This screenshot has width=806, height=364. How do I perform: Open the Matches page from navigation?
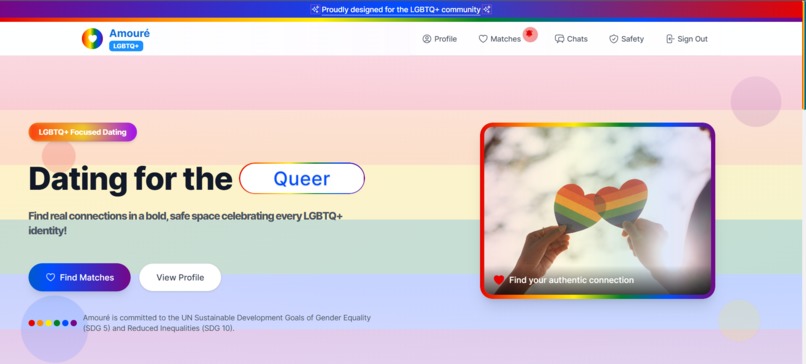pos(500,39)
